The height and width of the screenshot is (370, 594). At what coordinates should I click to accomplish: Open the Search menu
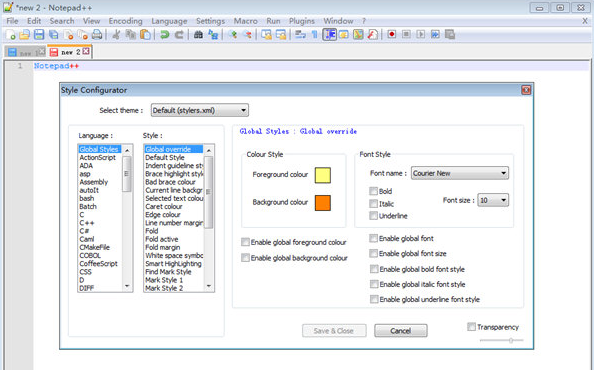pos(62,21)
